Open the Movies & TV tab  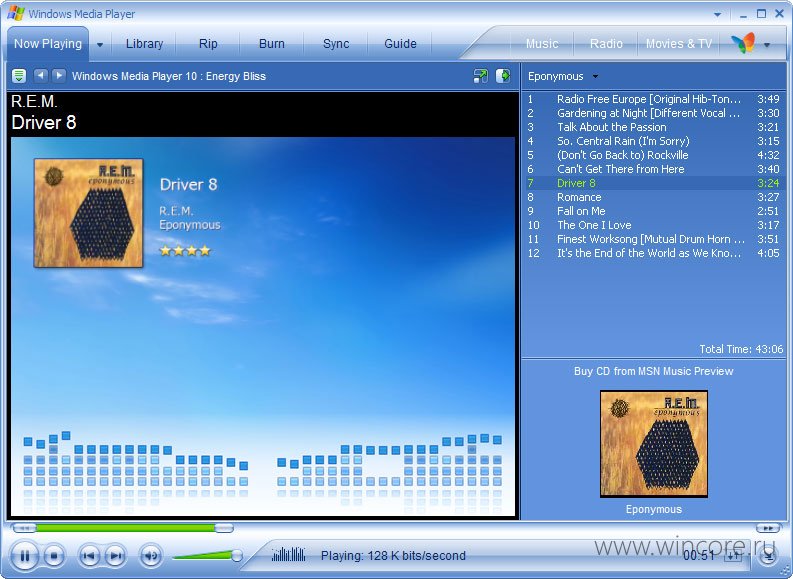coord(679,44)
